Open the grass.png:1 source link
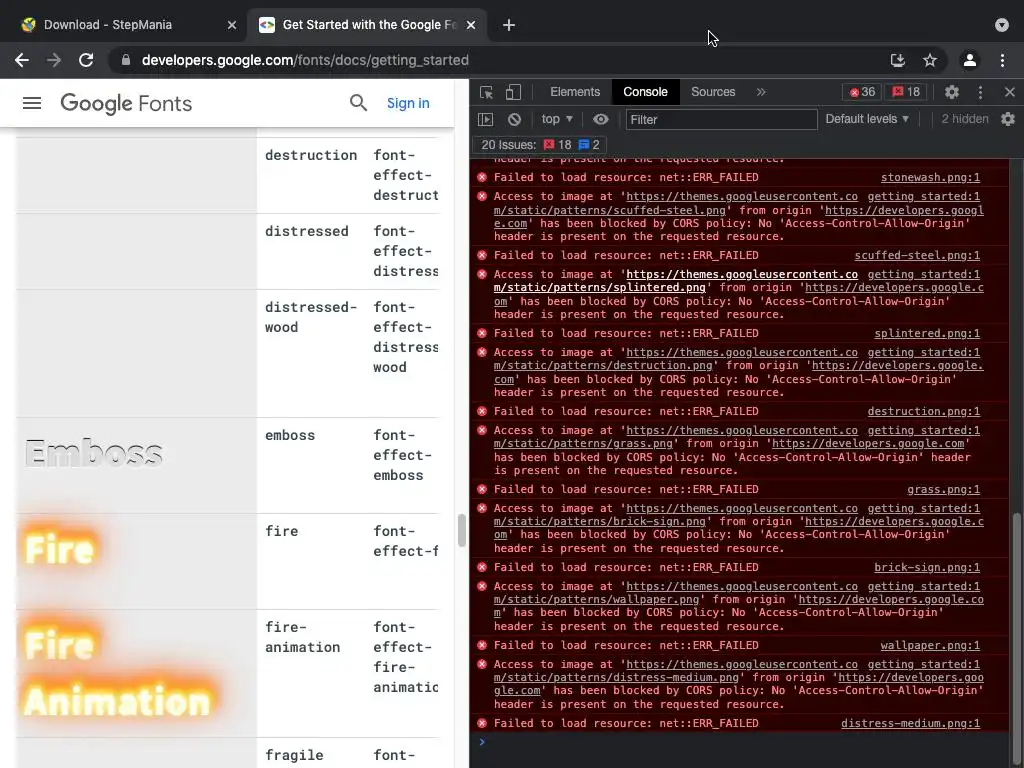 coord(943,490)
